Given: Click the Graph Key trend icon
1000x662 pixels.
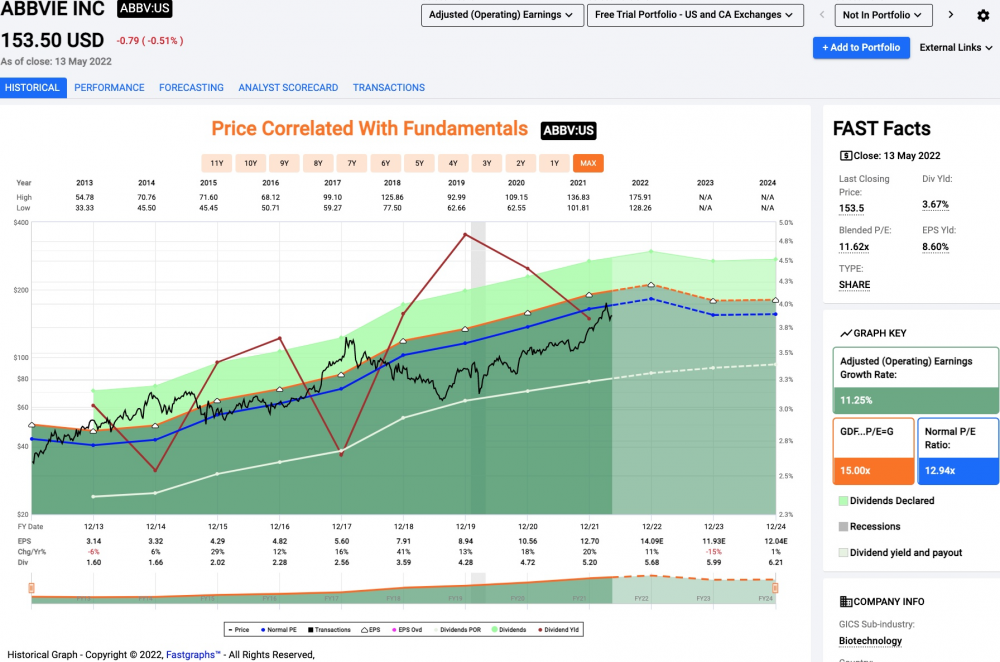Looking at the screenshot, I should tap(846, 333).
